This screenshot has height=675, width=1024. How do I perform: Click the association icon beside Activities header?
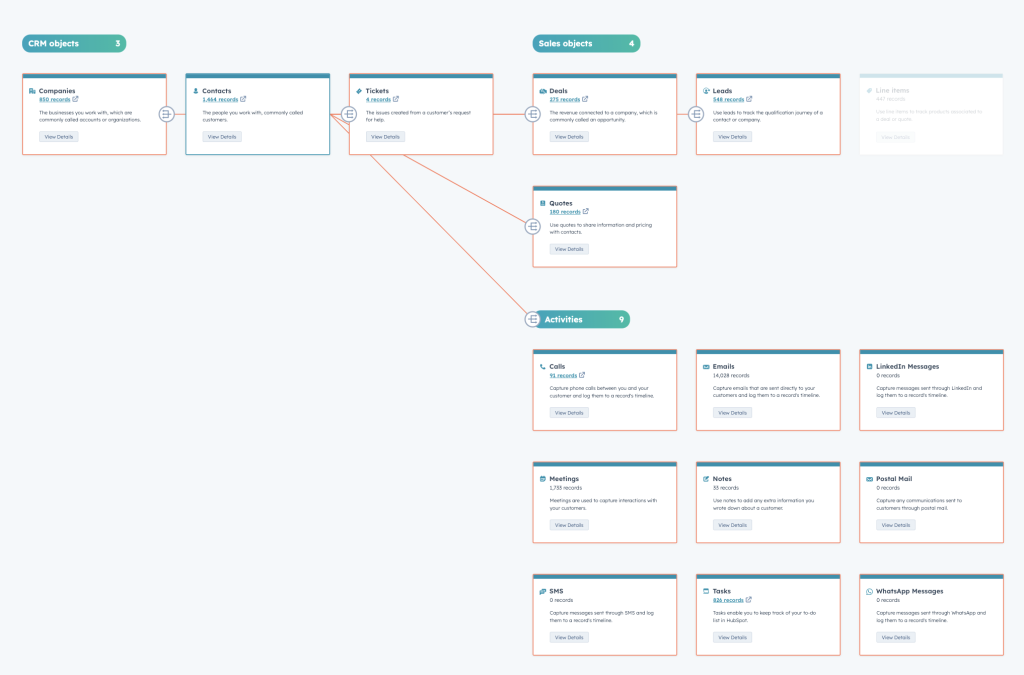pyautogui.click(x=533, y=319)
